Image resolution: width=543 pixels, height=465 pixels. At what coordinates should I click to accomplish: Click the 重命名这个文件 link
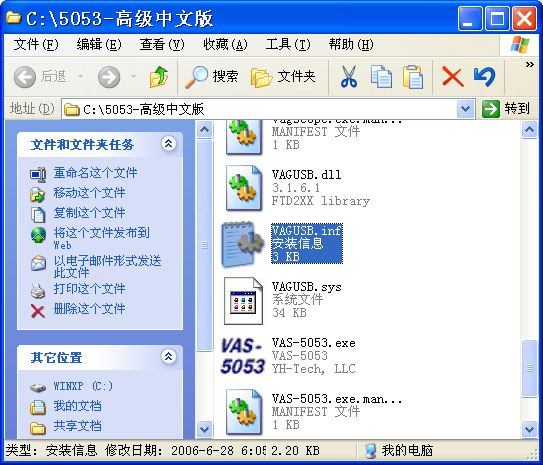95,172
